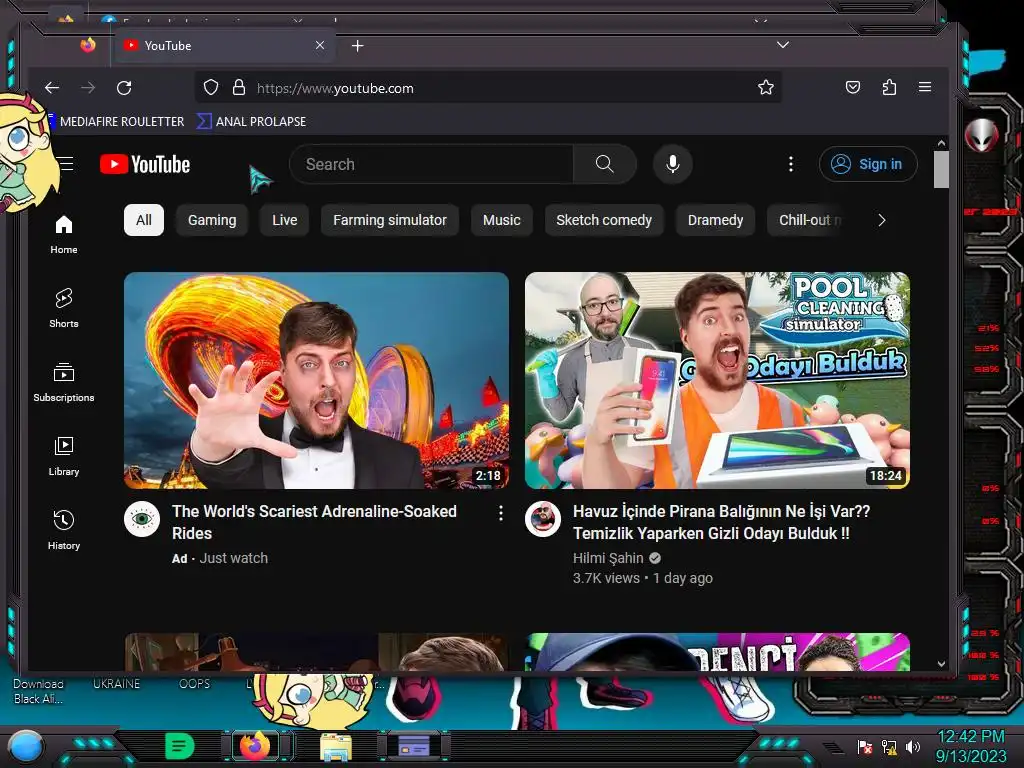Click the scrollbar up arrow

[941, 143]
